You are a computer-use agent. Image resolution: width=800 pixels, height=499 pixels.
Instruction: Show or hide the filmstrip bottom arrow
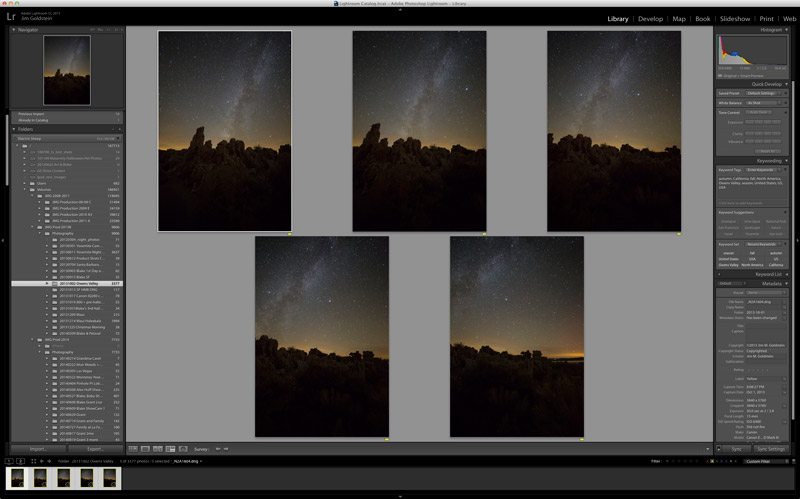pos(400,496)
